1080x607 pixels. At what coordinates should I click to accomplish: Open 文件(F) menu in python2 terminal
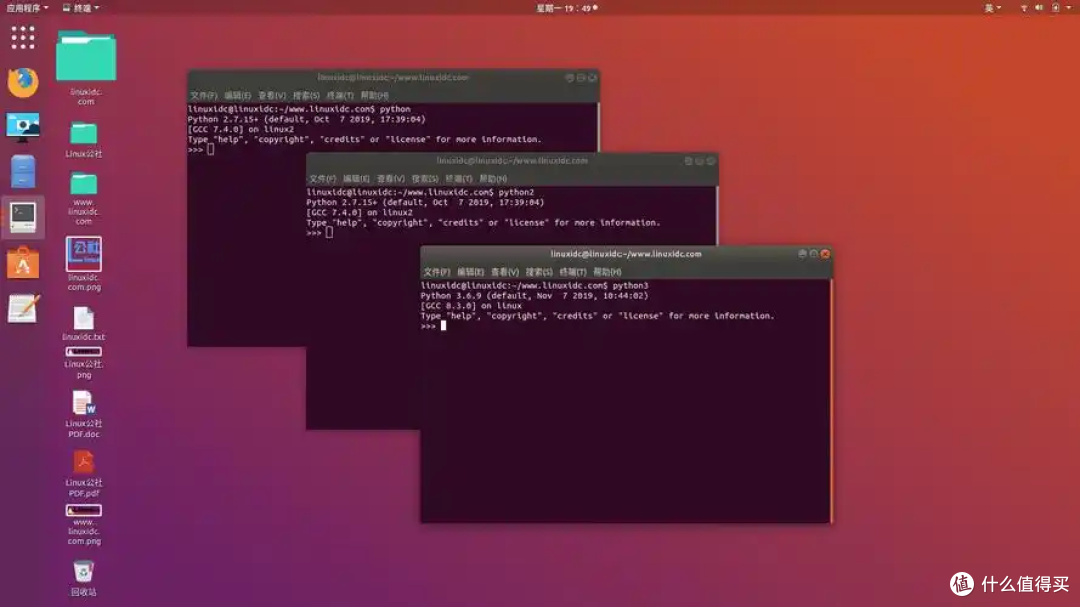(x=322, y=178)
